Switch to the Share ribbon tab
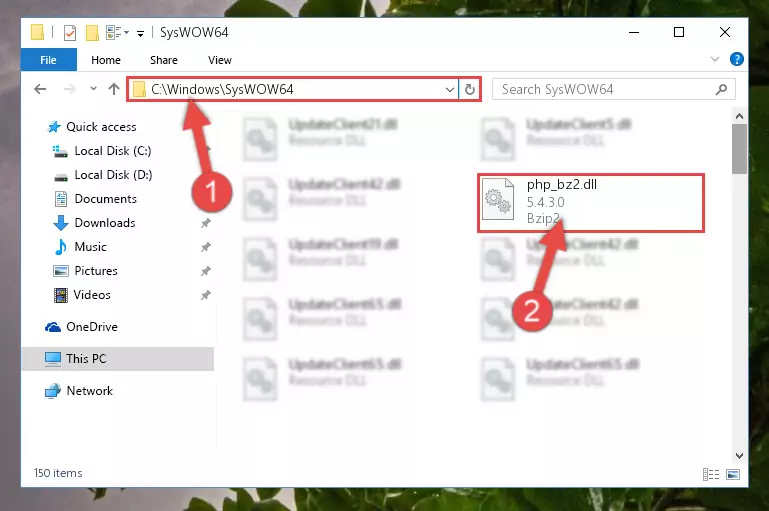The image size is (769, 511). pos(164,60)
